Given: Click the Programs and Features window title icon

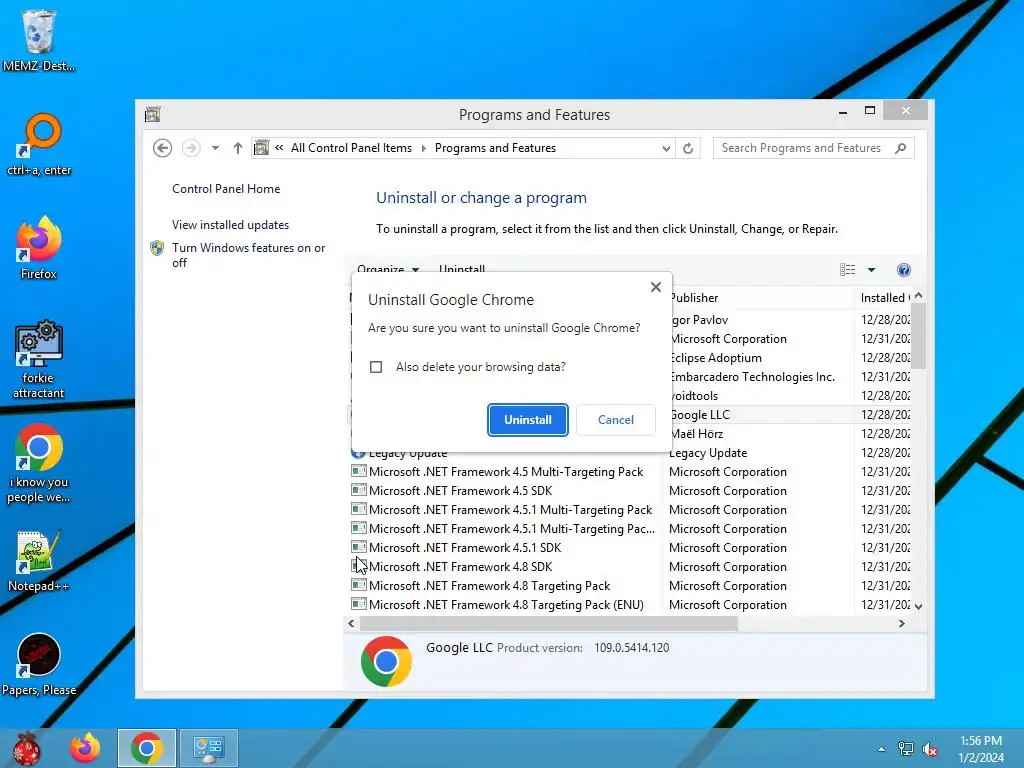Looking at the screenshot, I should point(153,115).
